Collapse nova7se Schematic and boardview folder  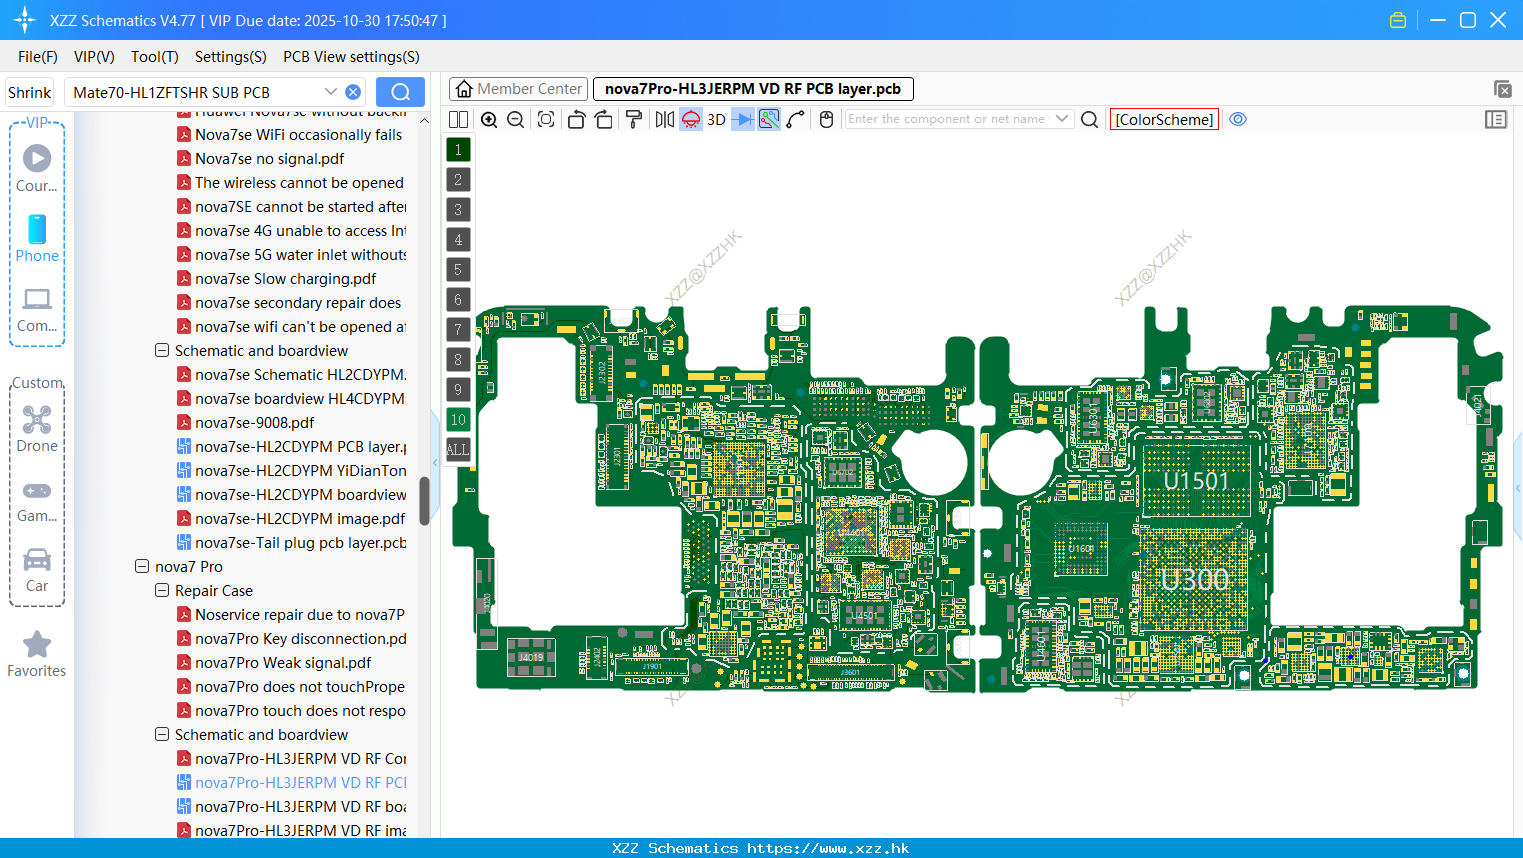point(162,351)
